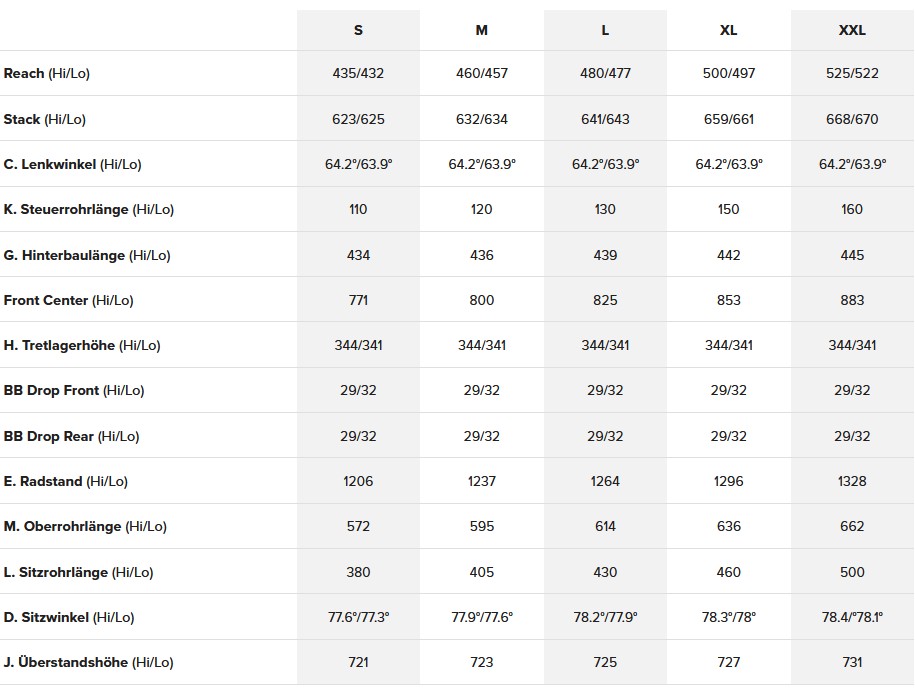Viewport: 915px width, 697px height.
Task: Click the 500 Sitzrohrlänge value for XXL
Action: (852, 572)
